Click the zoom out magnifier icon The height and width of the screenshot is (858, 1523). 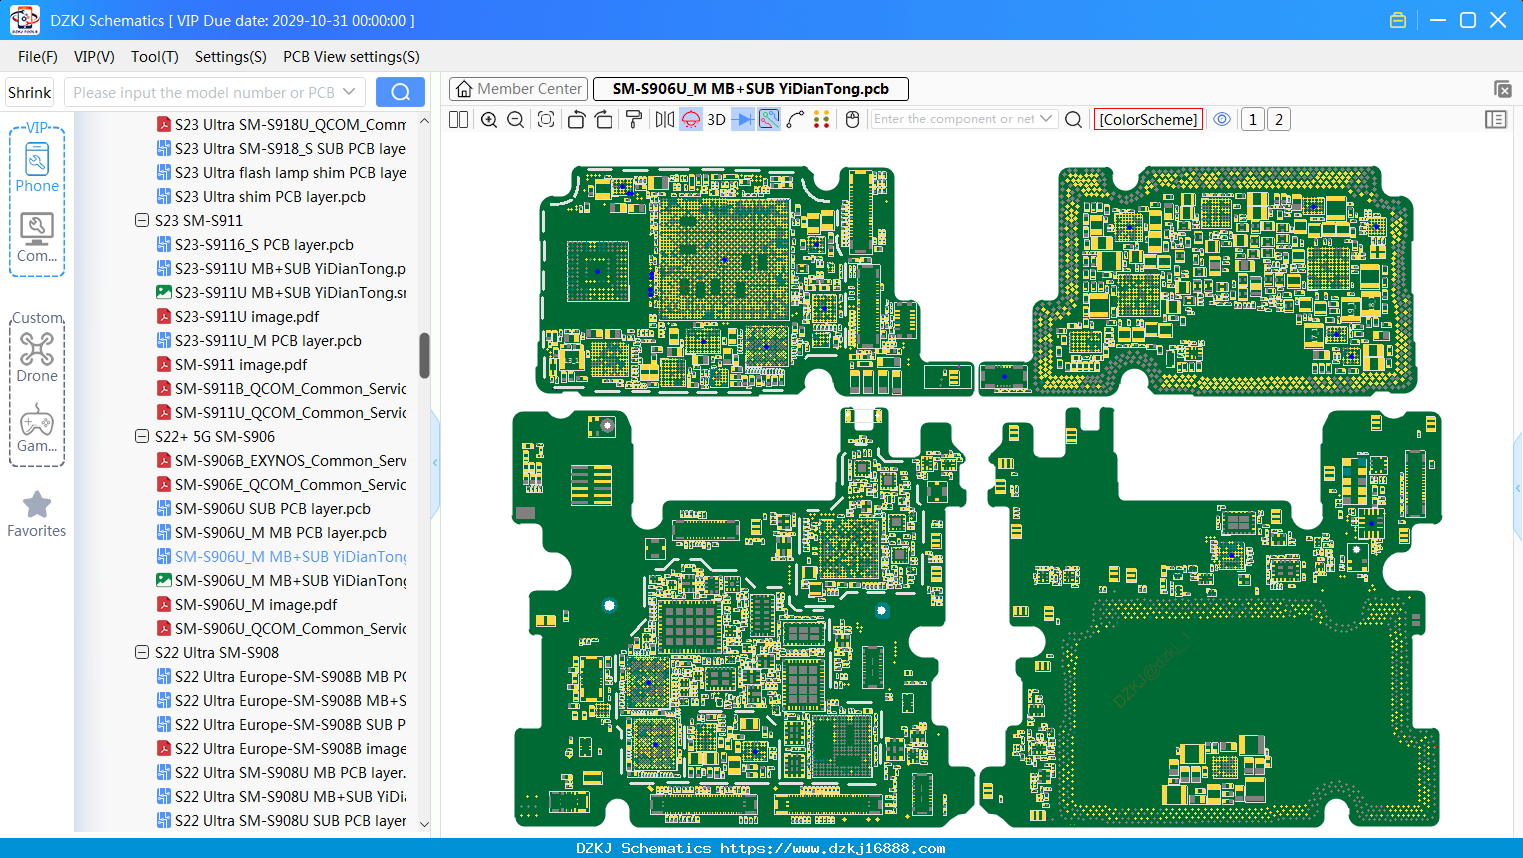[x=516, y=119]
